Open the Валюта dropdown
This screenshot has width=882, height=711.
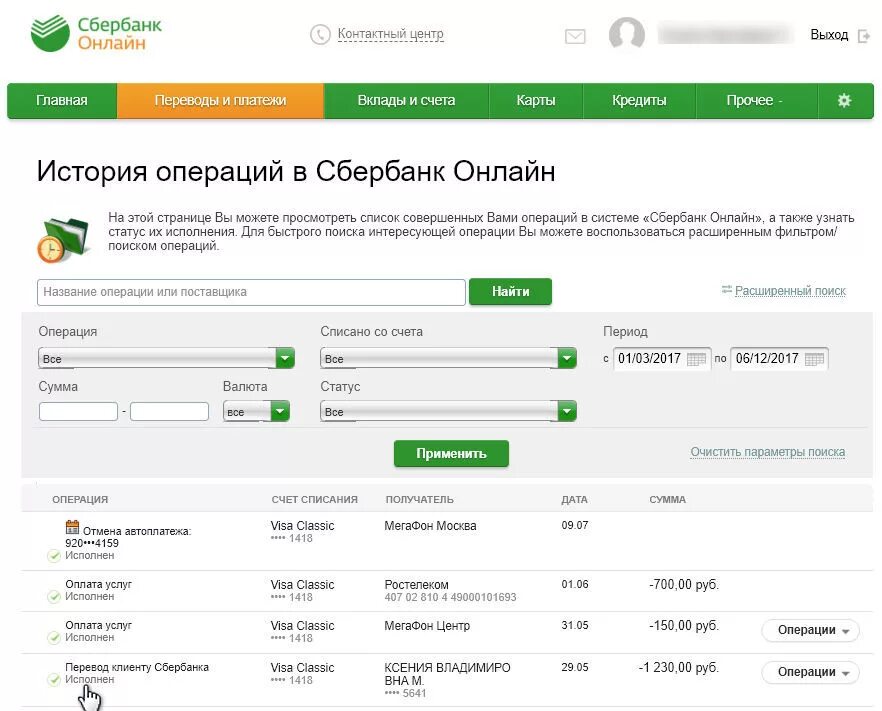(x=256, y=411)
